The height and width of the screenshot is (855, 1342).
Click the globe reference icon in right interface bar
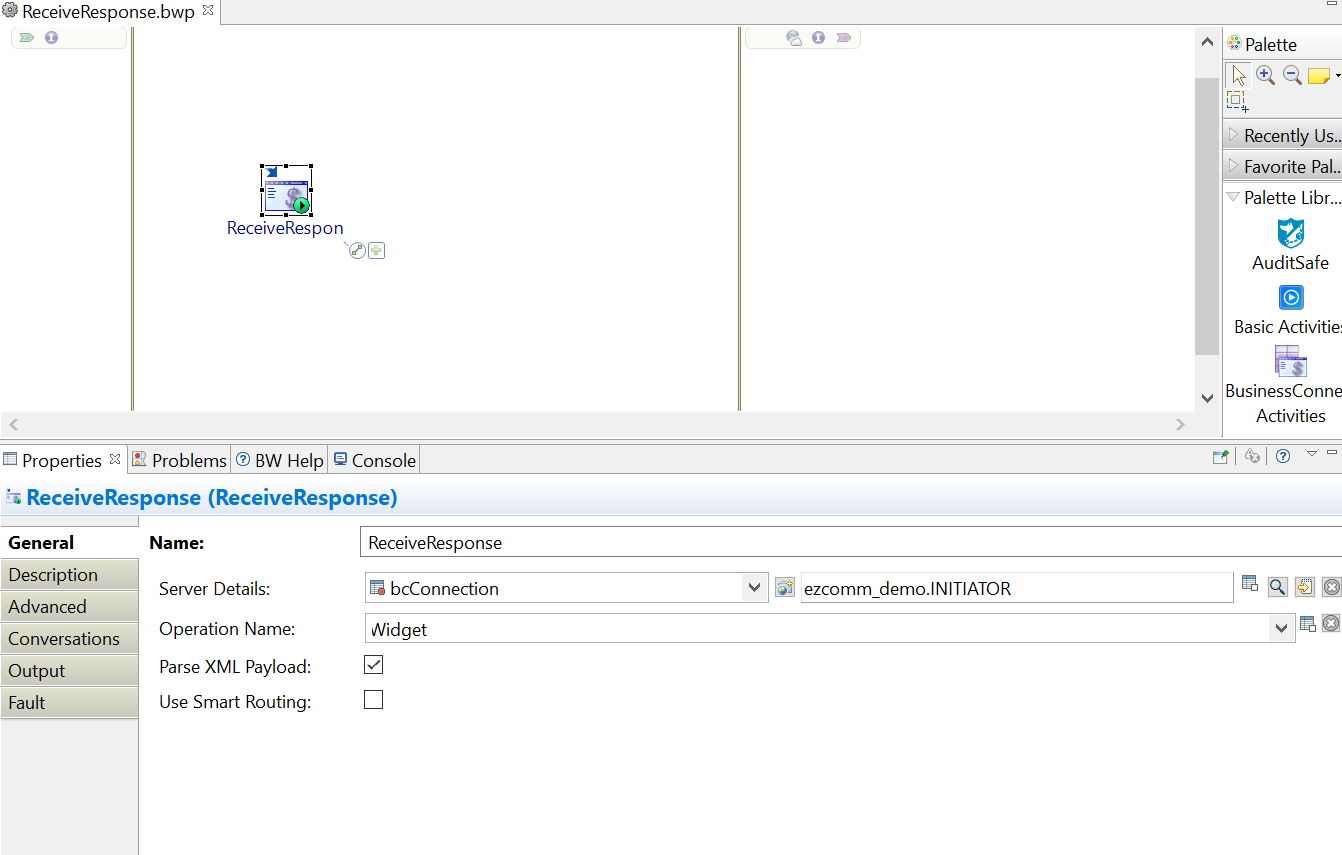[794, 38]
